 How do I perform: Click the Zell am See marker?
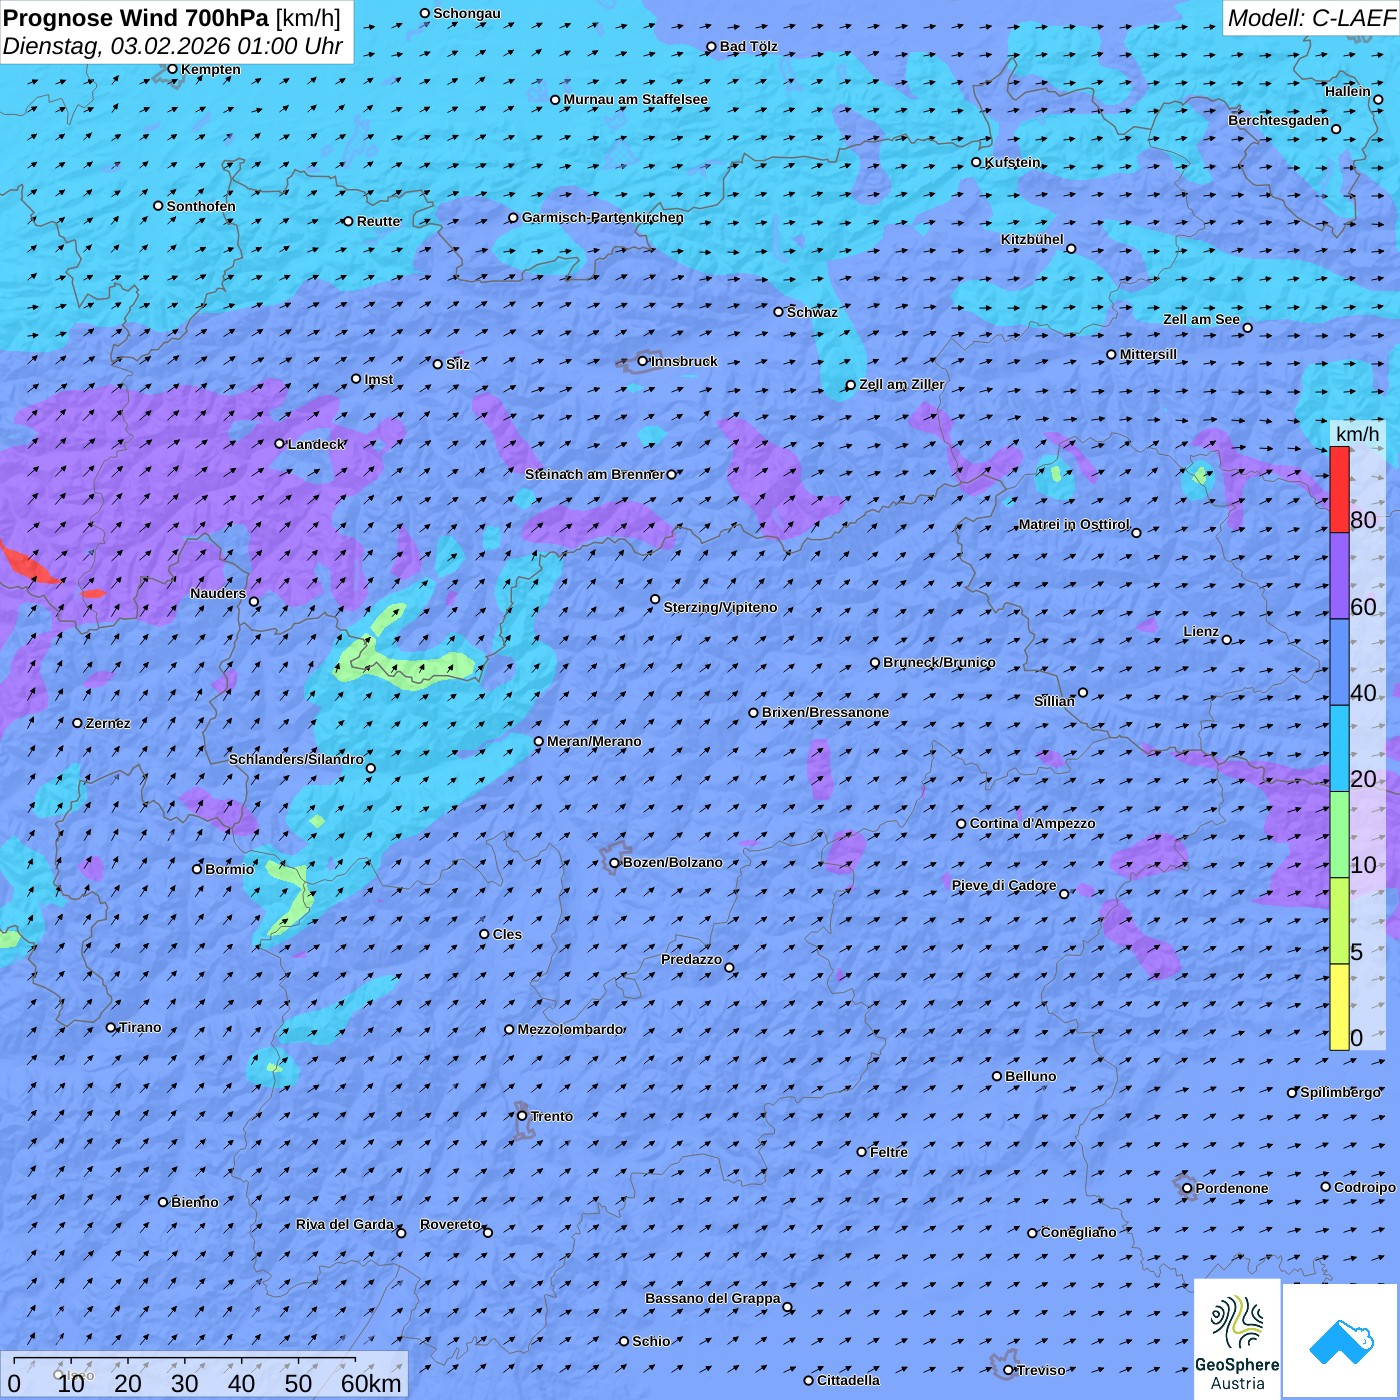coord(1247,328)
